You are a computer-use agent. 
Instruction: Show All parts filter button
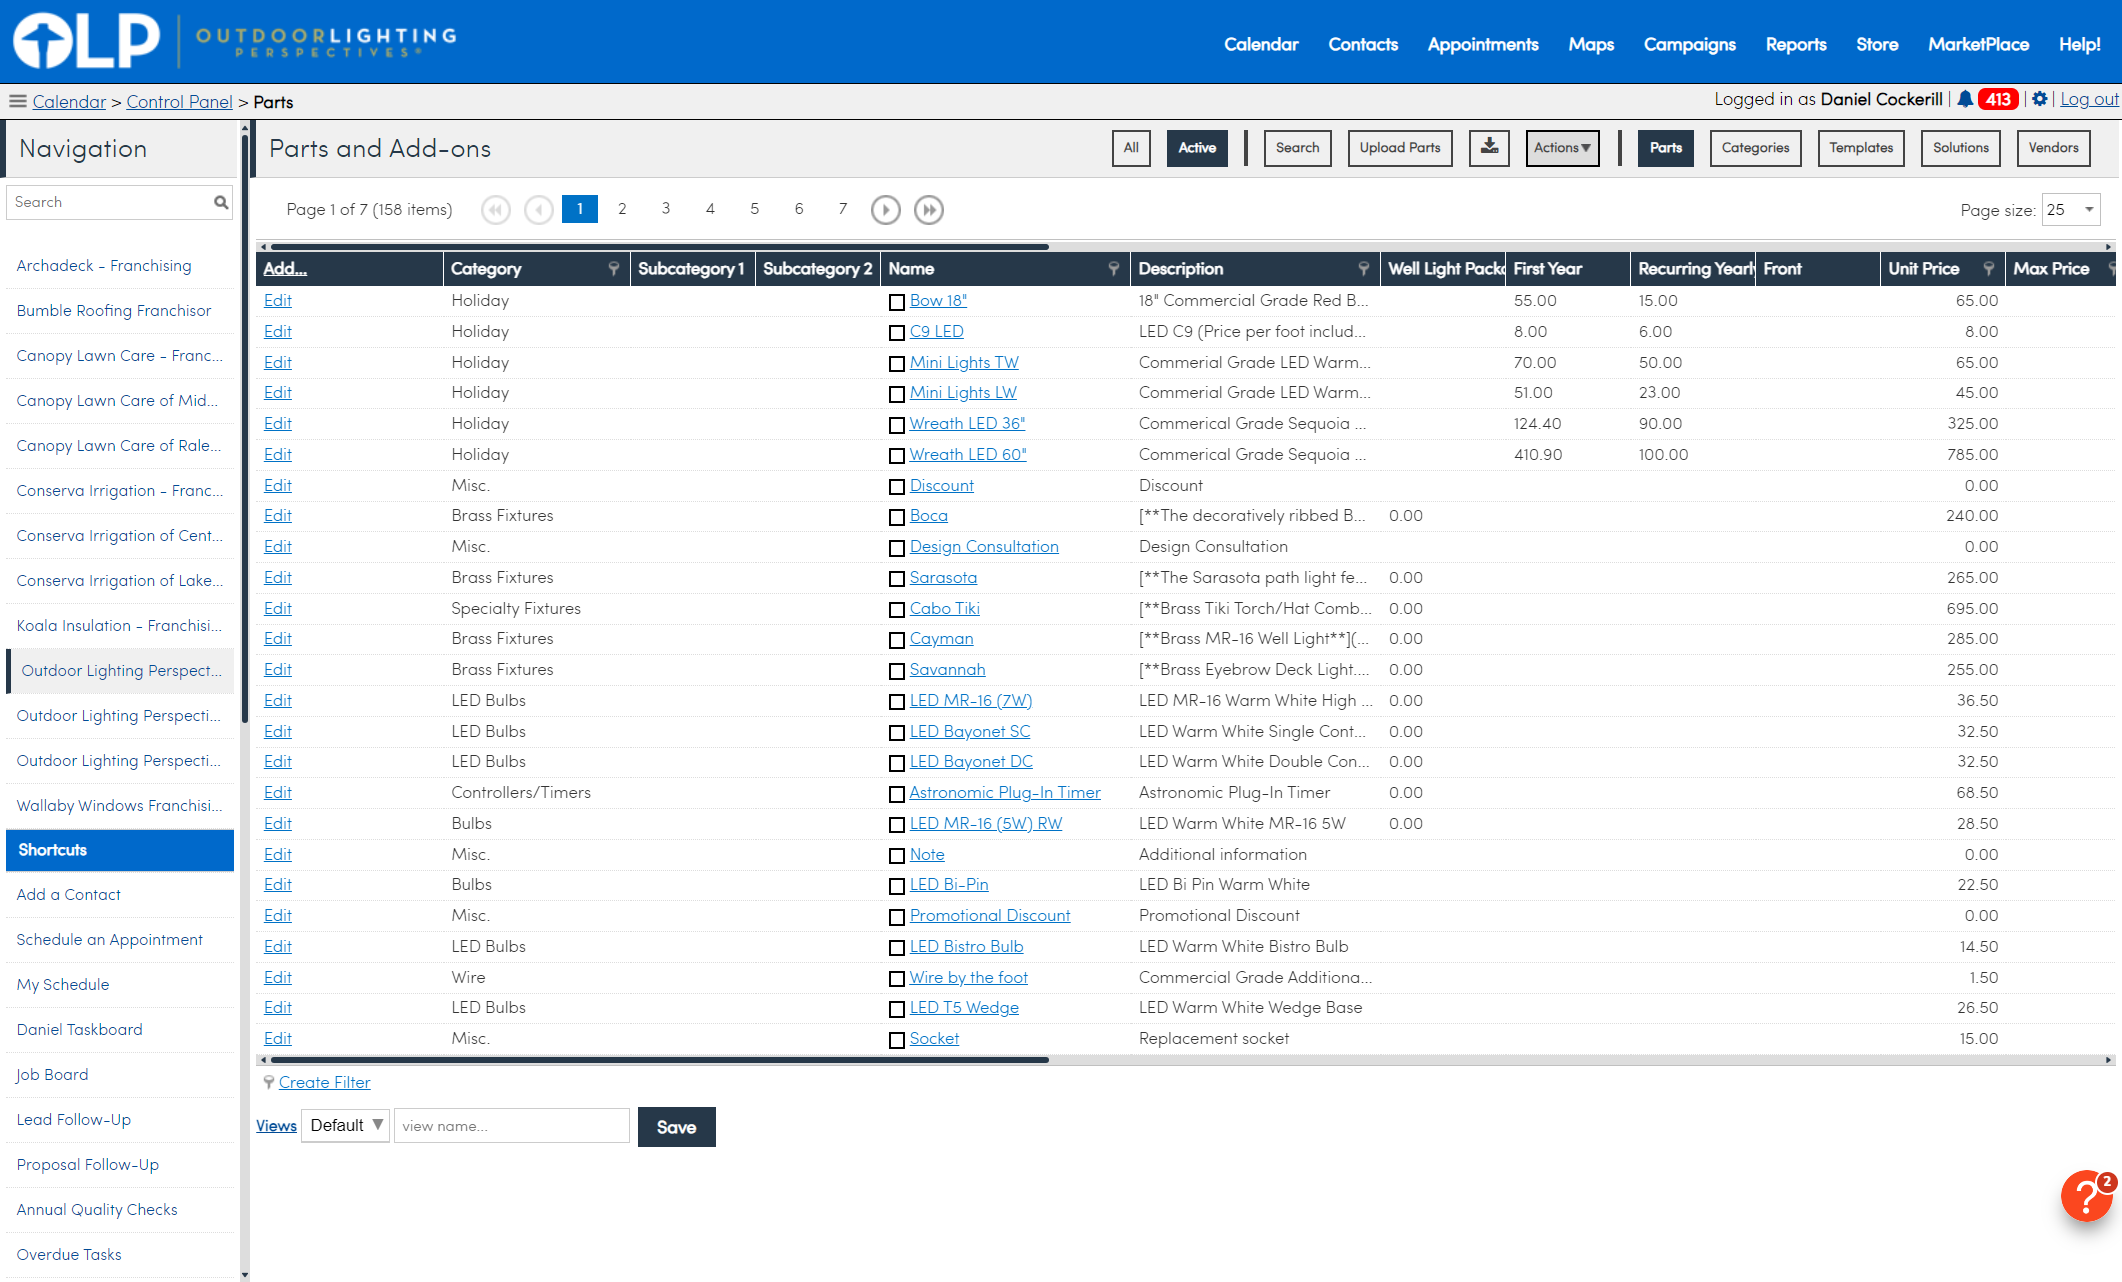pos(1131,148)
